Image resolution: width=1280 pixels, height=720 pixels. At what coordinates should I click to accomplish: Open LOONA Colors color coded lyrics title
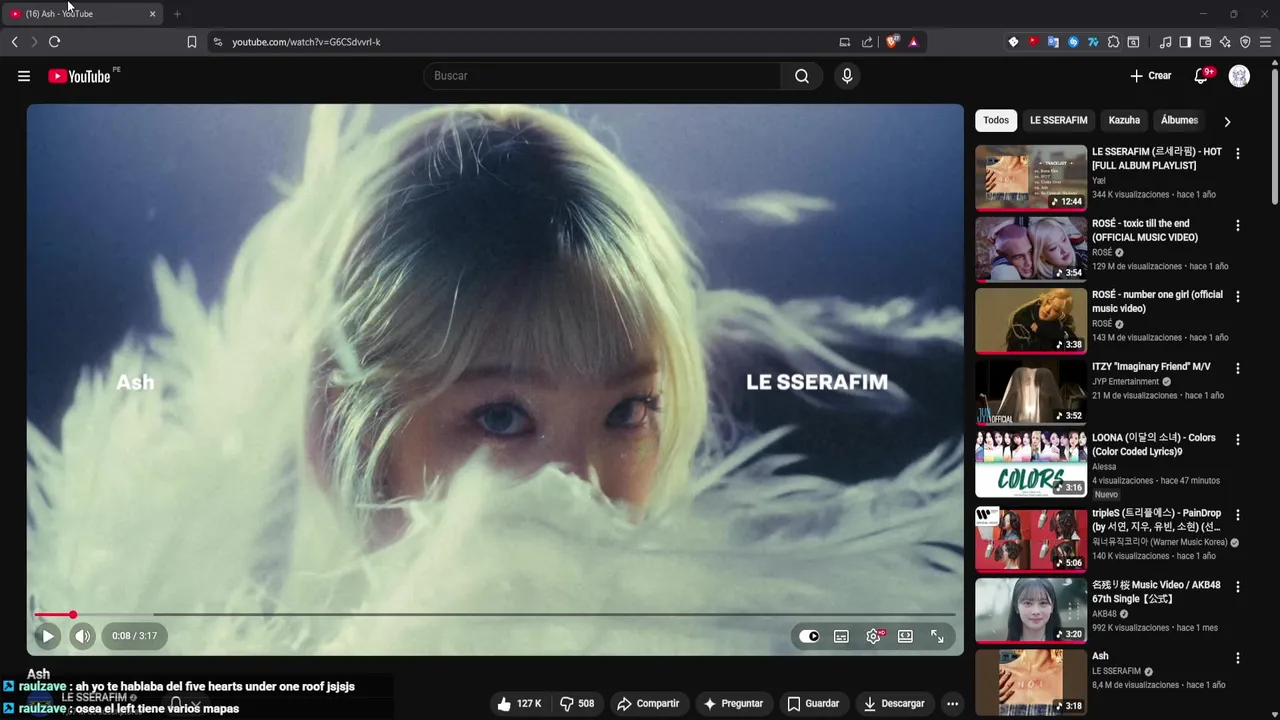(x=1154, y=445)
